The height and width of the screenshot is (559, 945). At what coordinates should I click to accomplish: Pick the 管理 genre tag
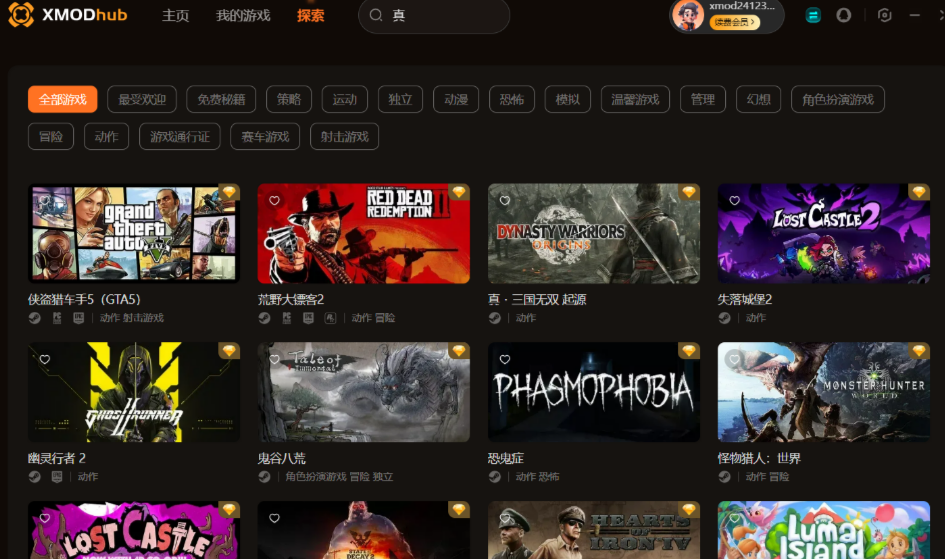[x=703, y=99]
